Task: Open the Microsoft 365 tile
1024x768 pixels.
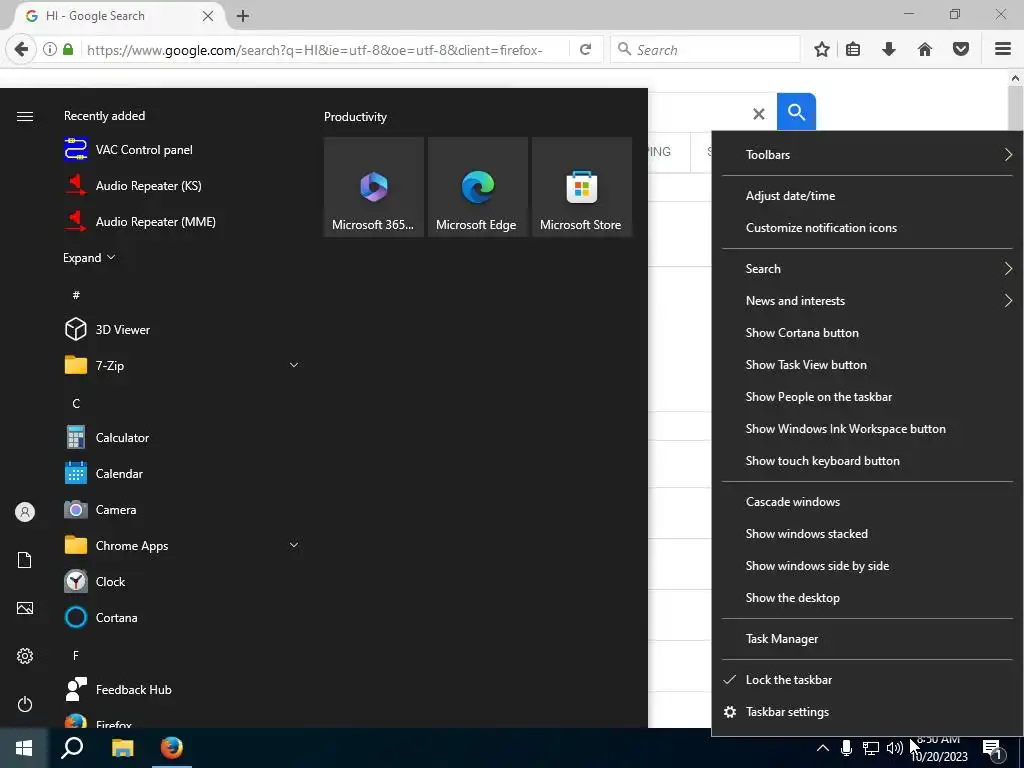Action: coord(374,187)
